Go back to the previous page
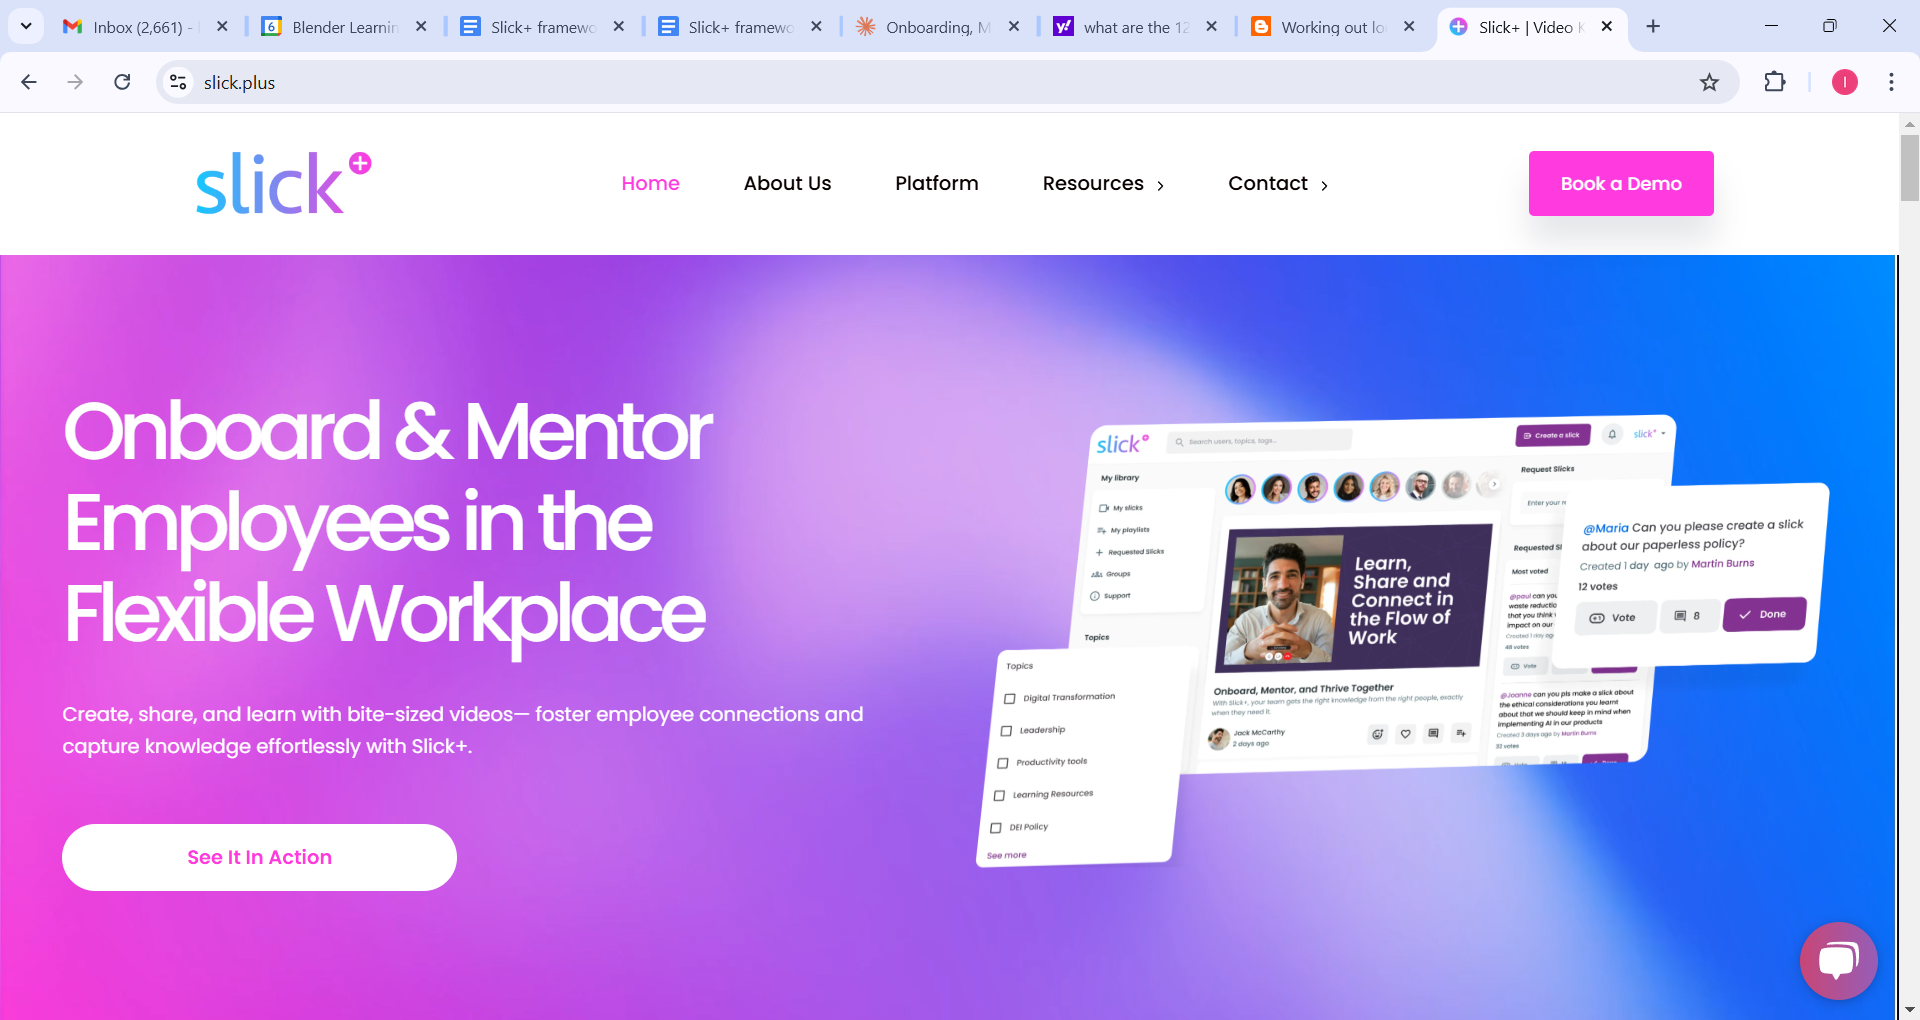The height and width of the screenshot is (1020, 1920). pos(29,82)
